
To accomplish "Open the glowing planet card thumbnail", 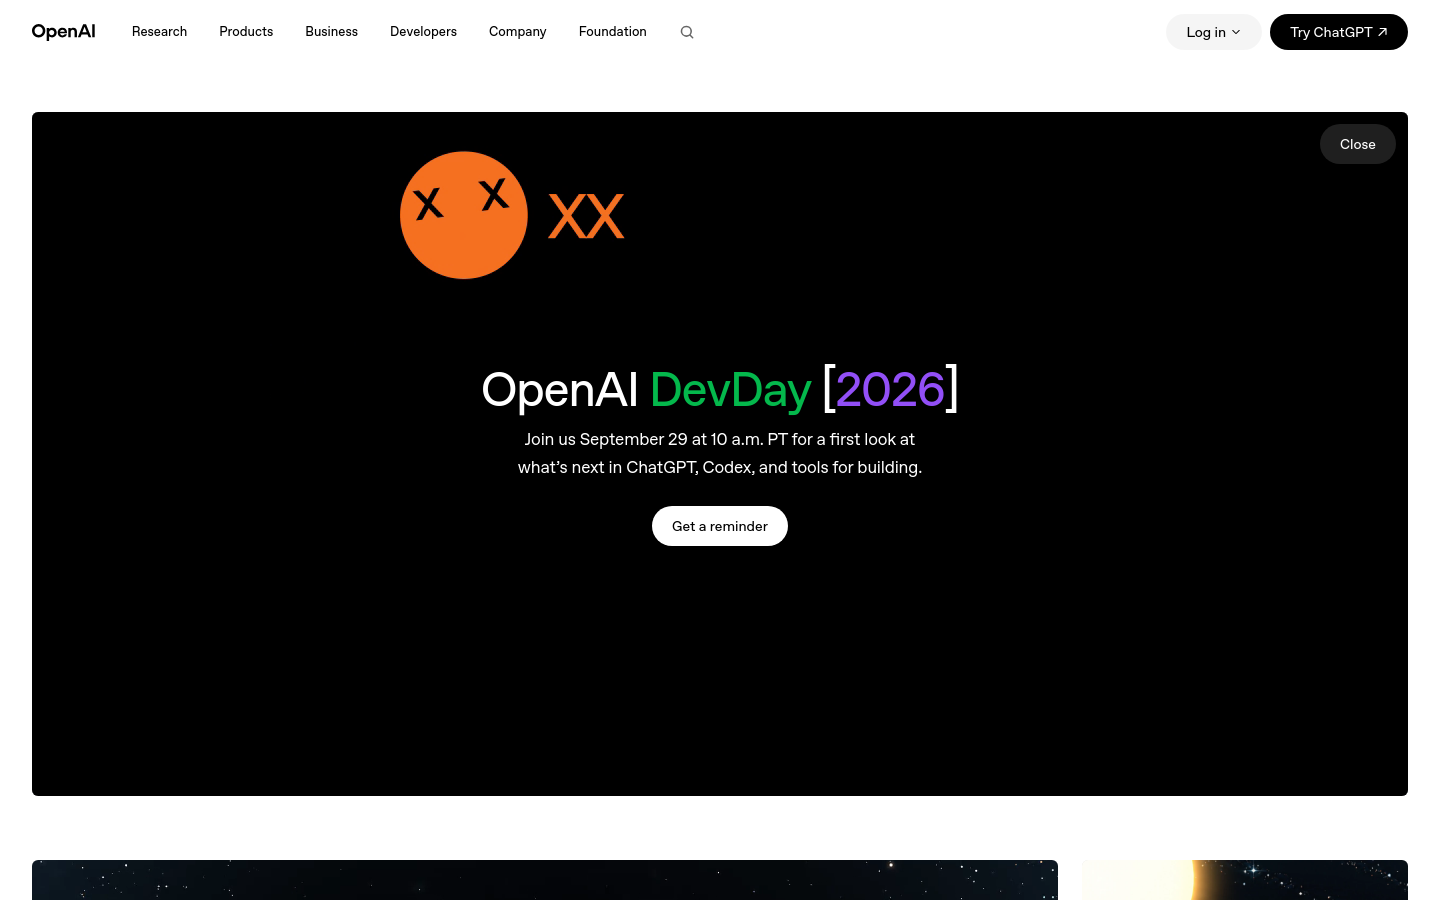I will [1245, 880].
